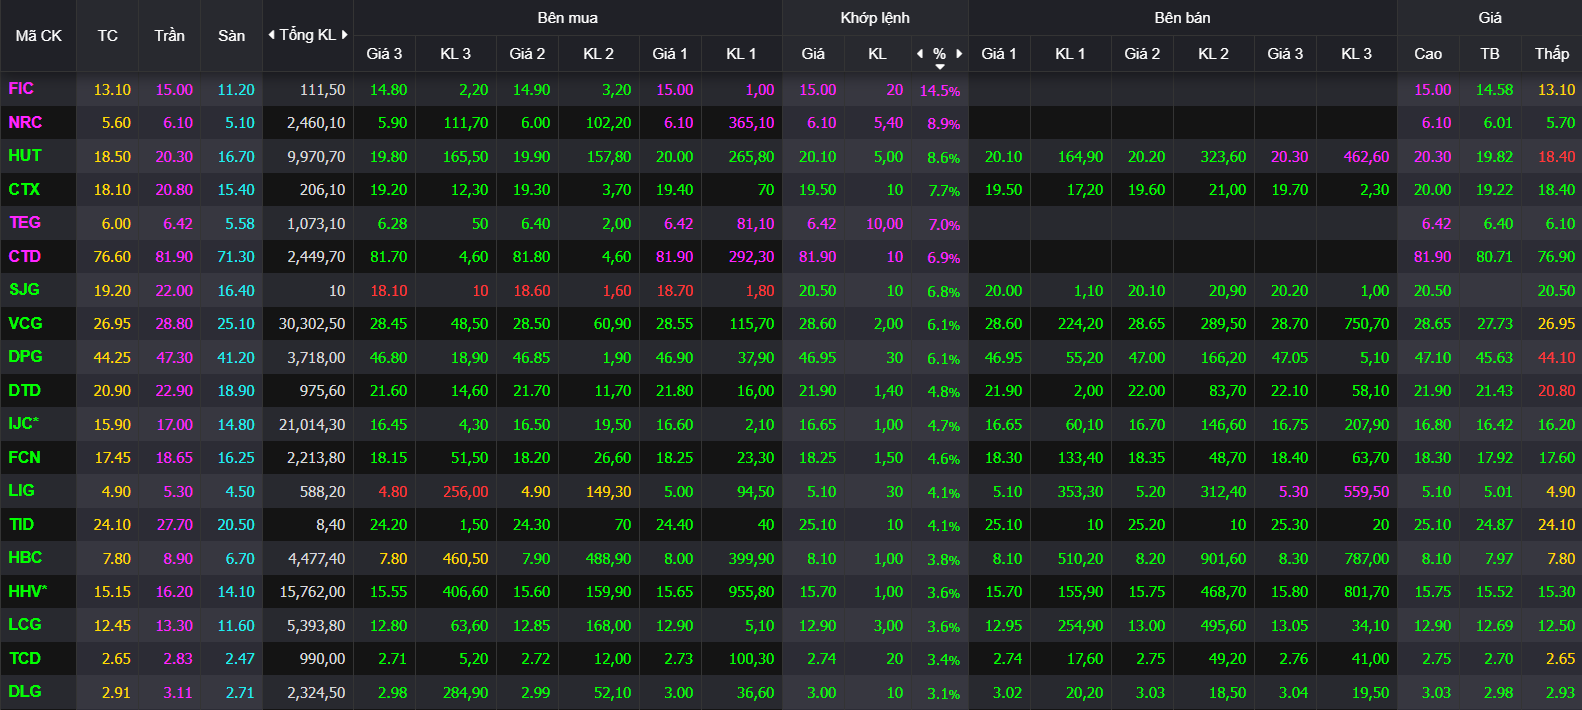Select the SJG stock symbol
The width and height of the screenshot is (1582, 710).
(24, 290)
